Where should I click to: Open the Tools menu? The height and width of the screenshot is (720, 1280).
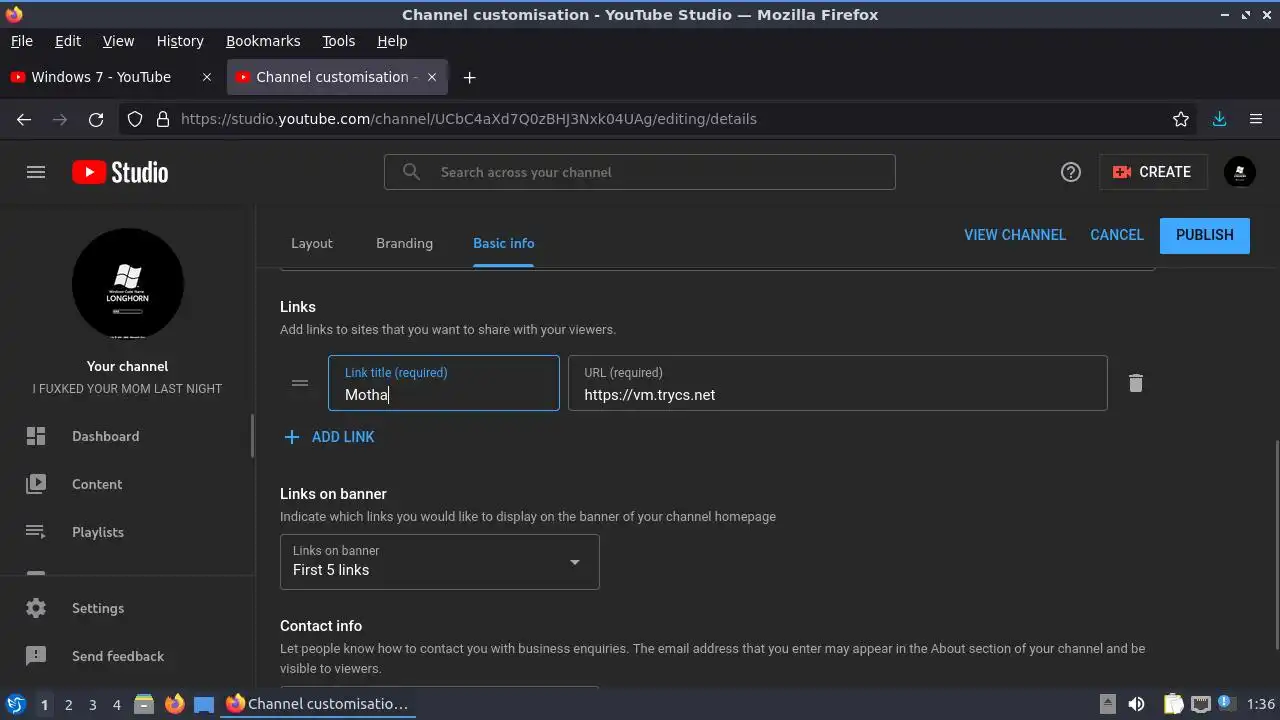pyautogui.click(x=338, y=41)
